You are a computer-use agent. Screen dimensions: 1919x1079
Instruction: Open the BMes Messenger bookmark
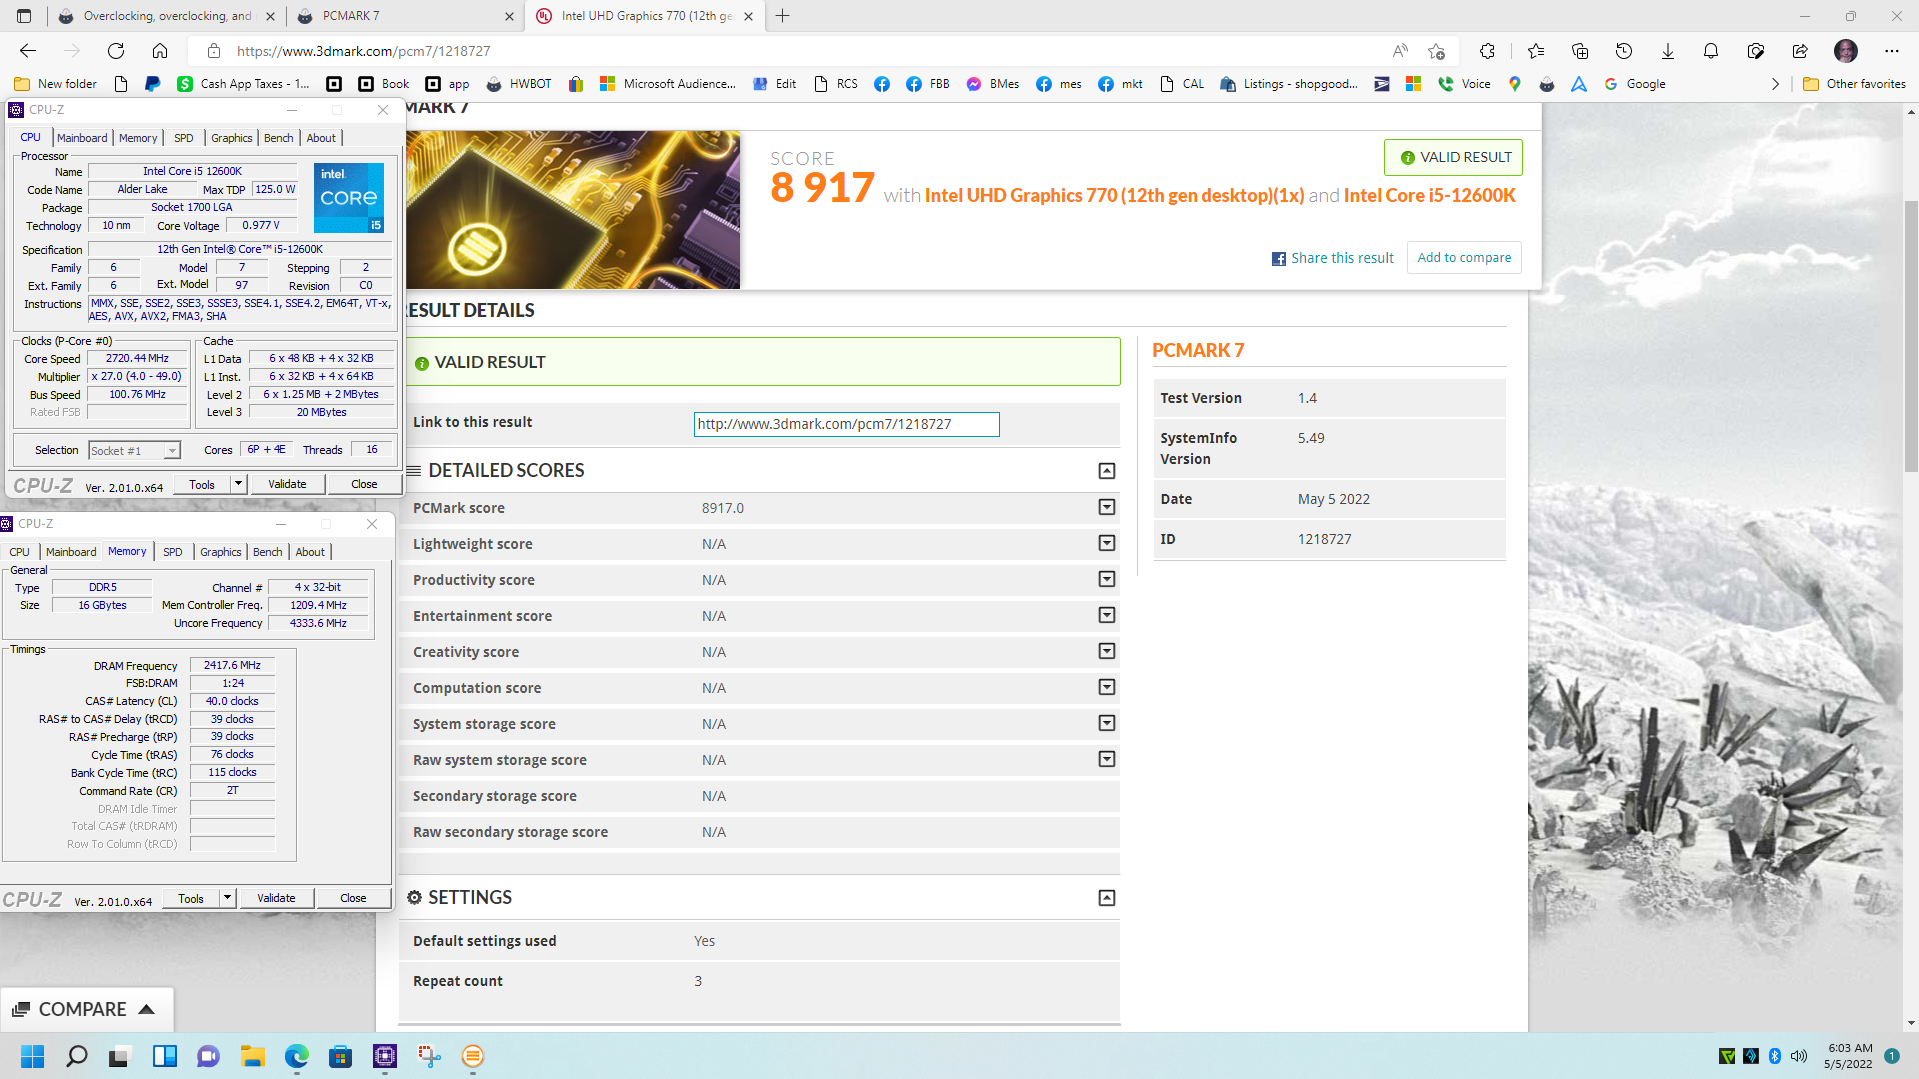pyautogui.click(x=992, y=84)
